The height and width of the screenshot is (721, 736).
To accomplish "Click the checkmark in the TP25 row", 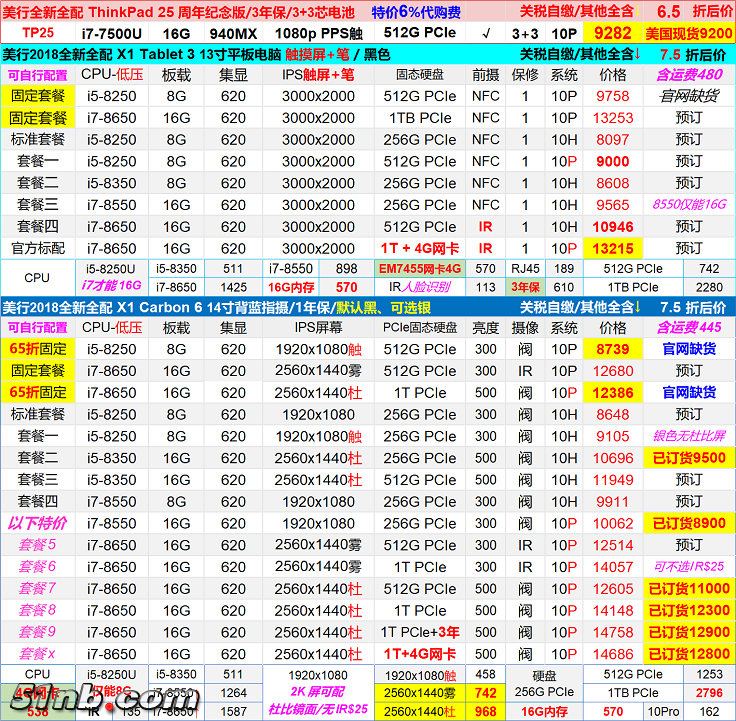I will coord(485,33).
